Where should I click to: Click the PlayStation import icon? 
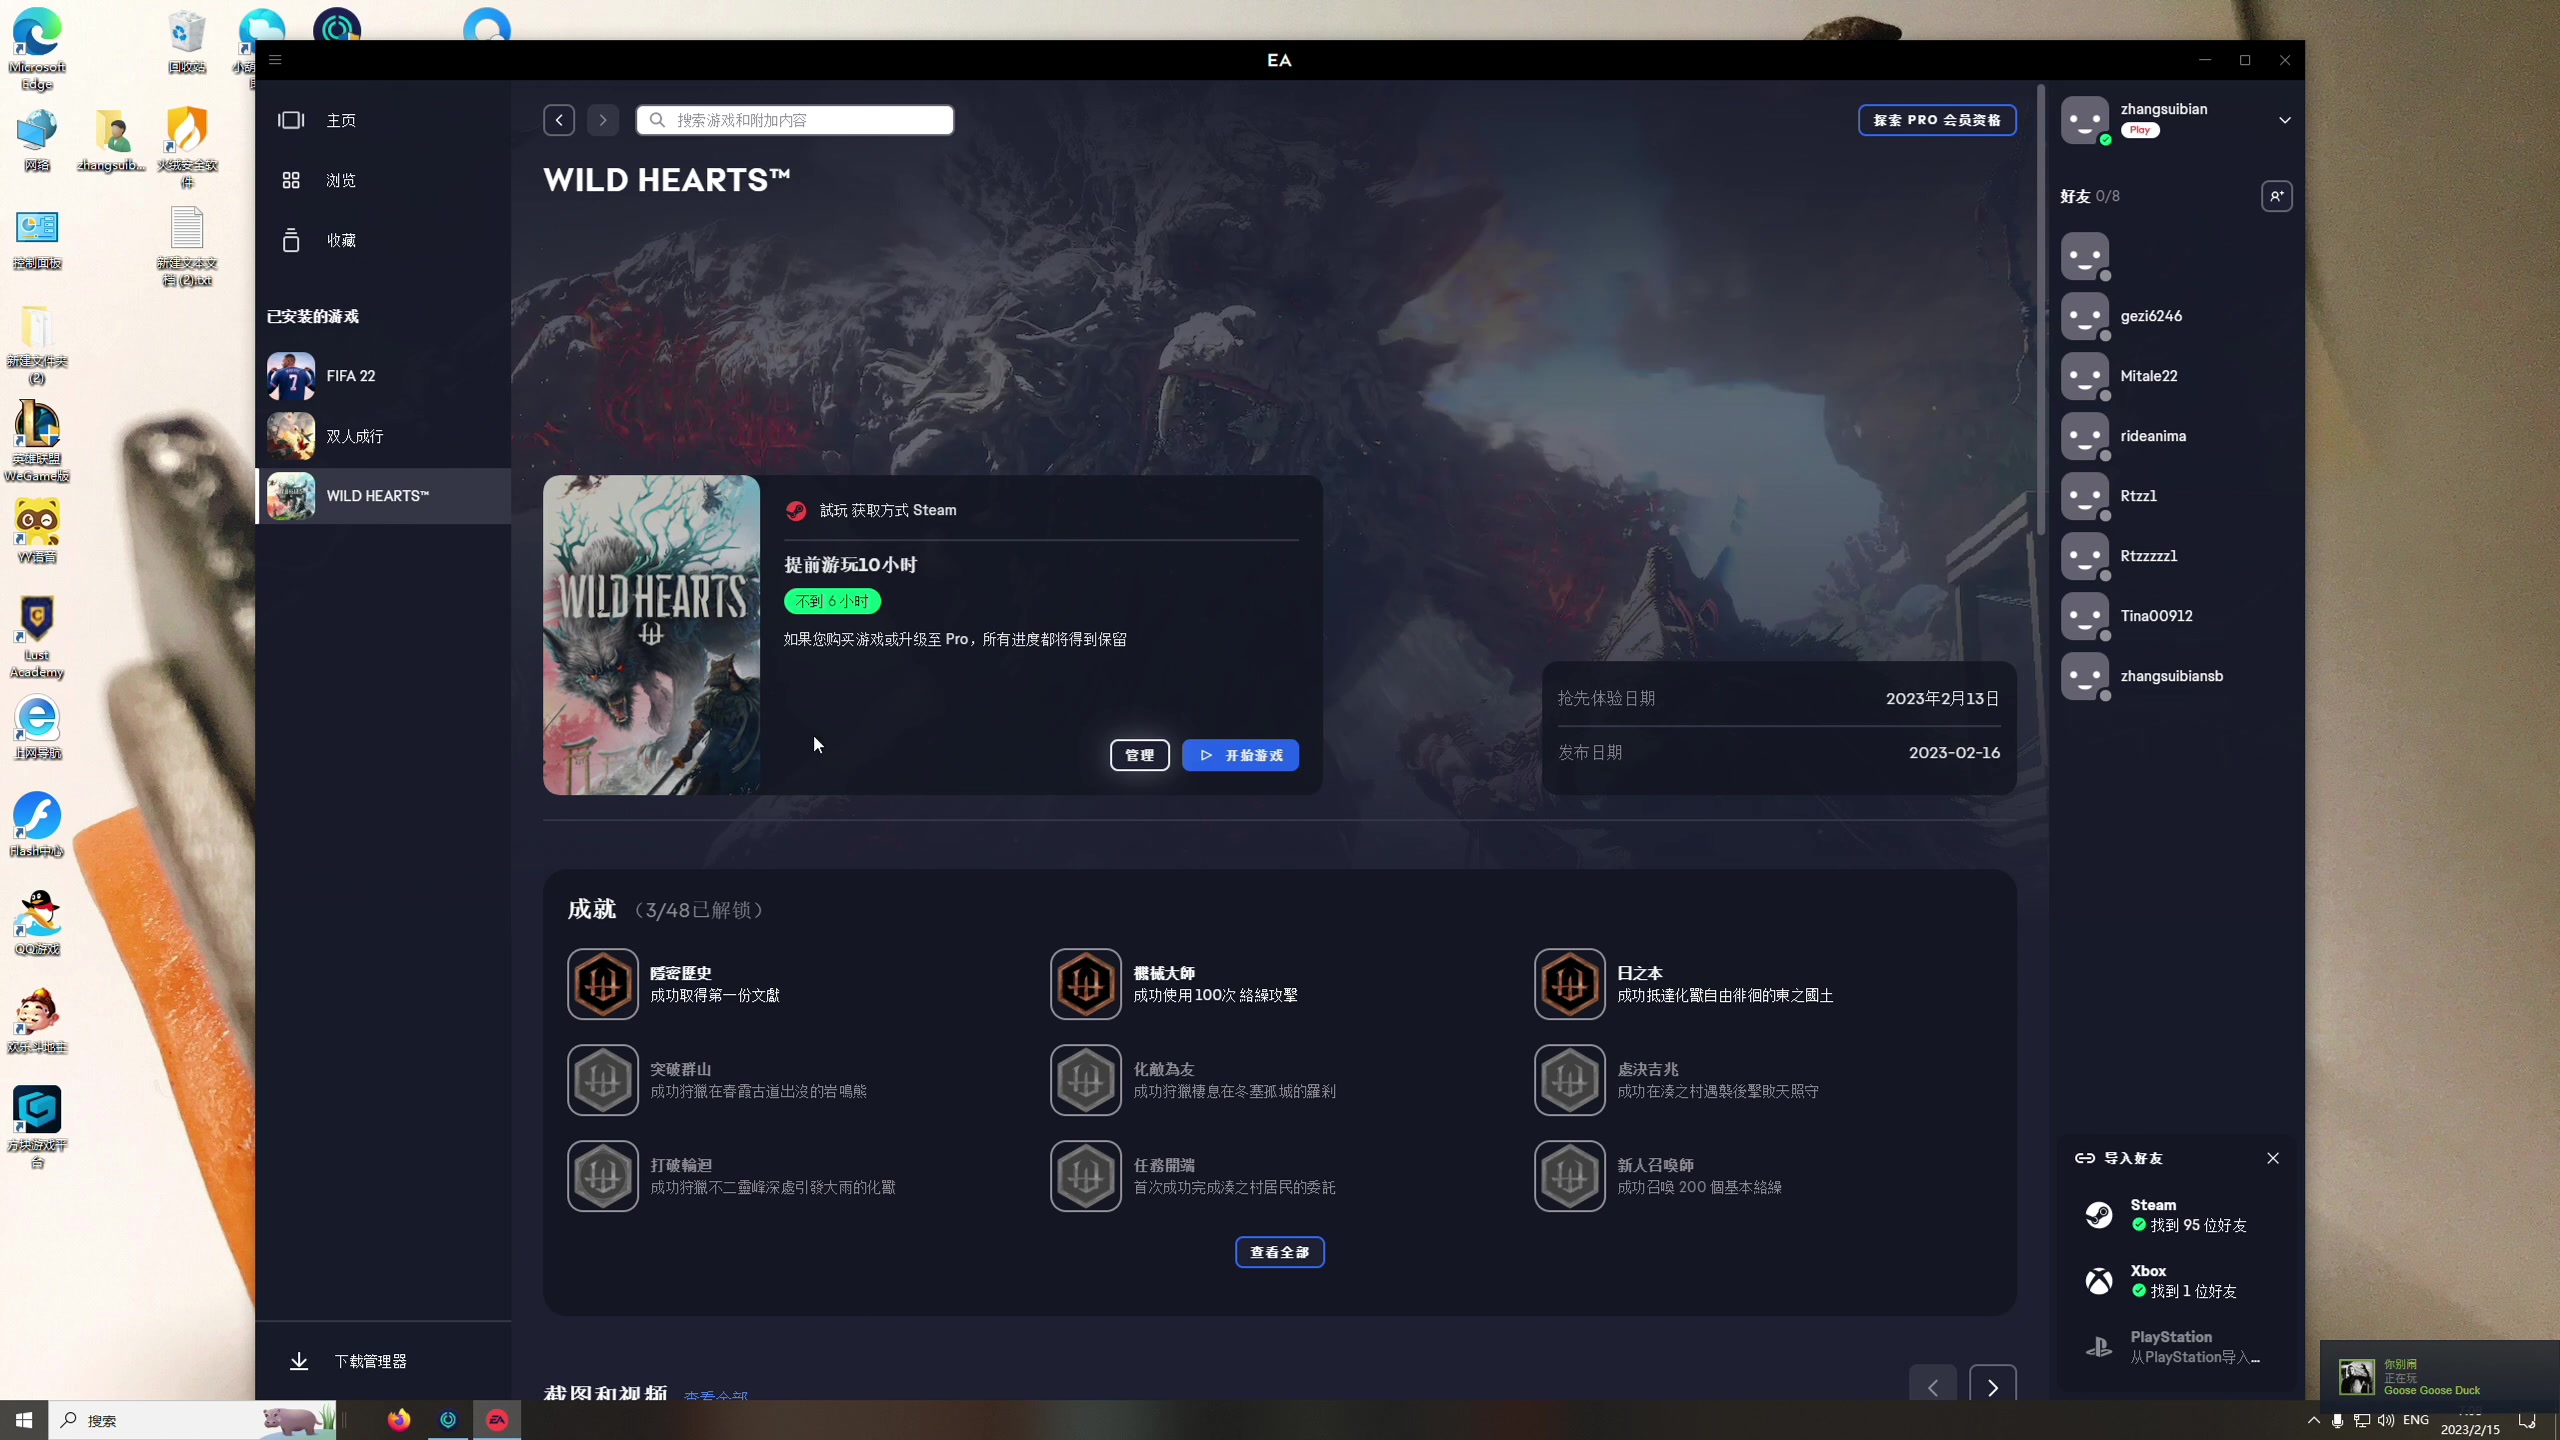(x=2098, y=1347)
